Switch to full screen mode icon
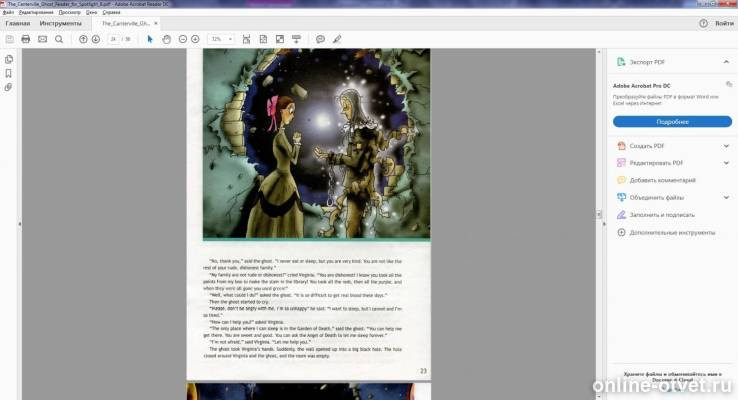The image size is (738, 400). tap(280, 39)
